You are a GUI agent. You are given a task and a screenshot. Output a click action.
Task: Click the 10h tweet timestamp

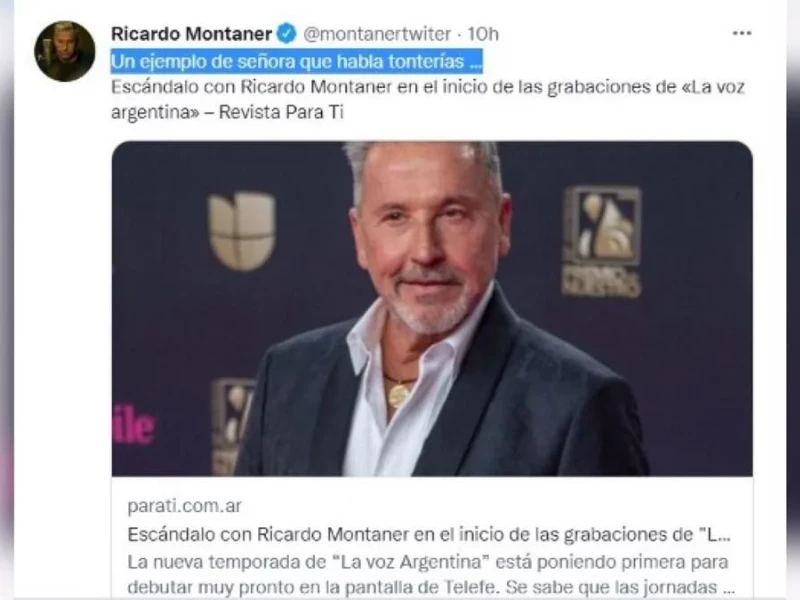click(483, 34)
